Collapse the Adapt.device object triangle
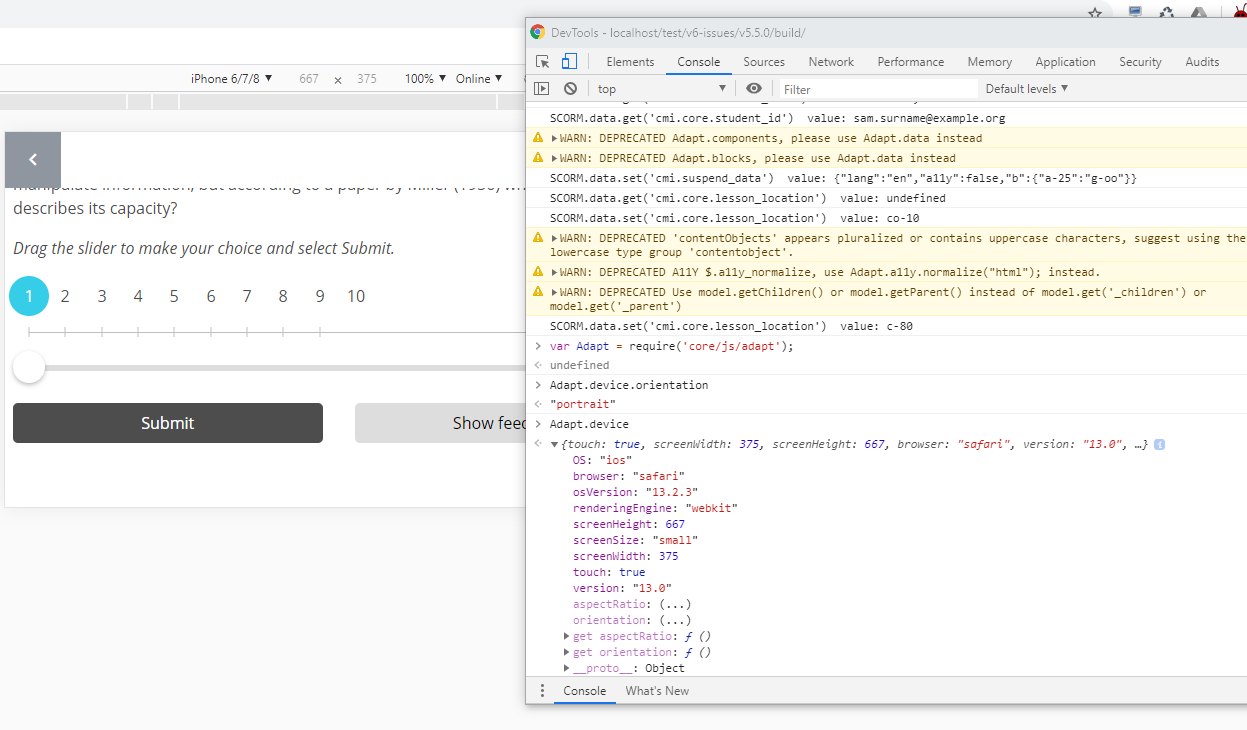1247x730 pixels. pos(554,443)
